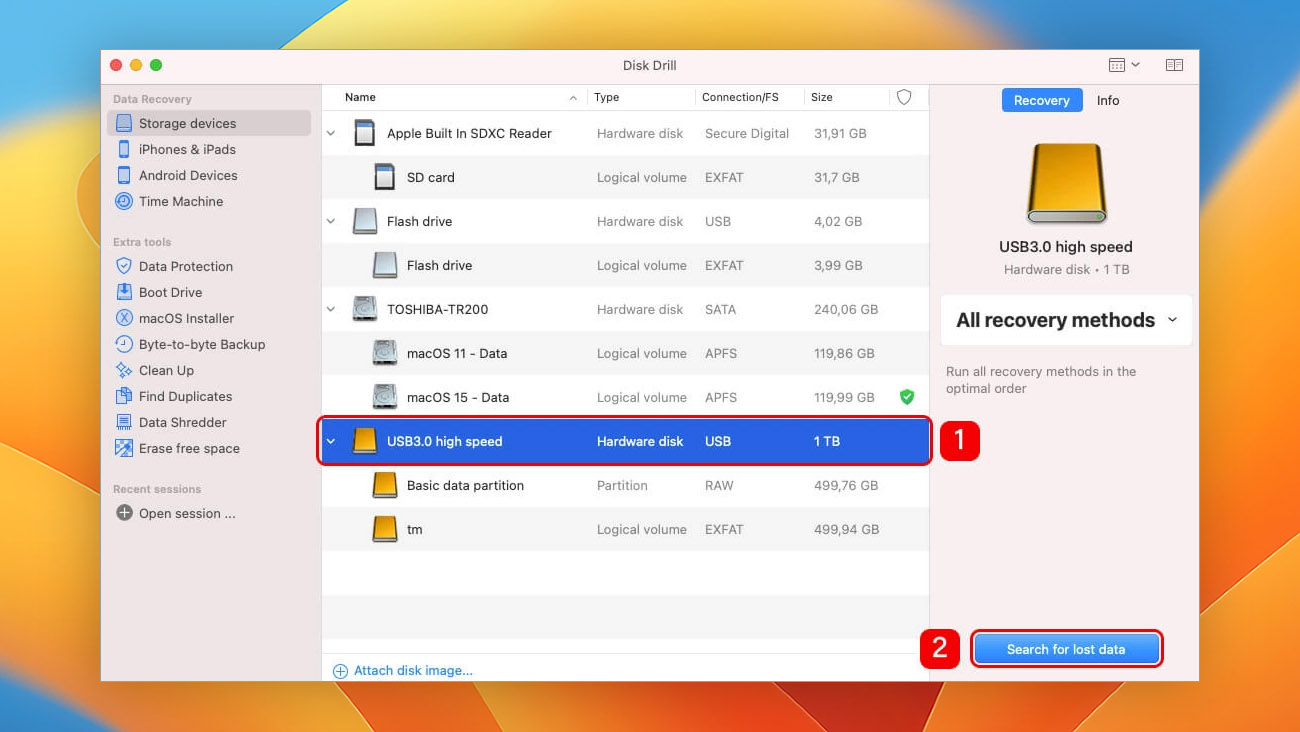The width and height of the screenshot is (1300, 732).
Task: Open Clean Up tool
Action: [166, 370]
